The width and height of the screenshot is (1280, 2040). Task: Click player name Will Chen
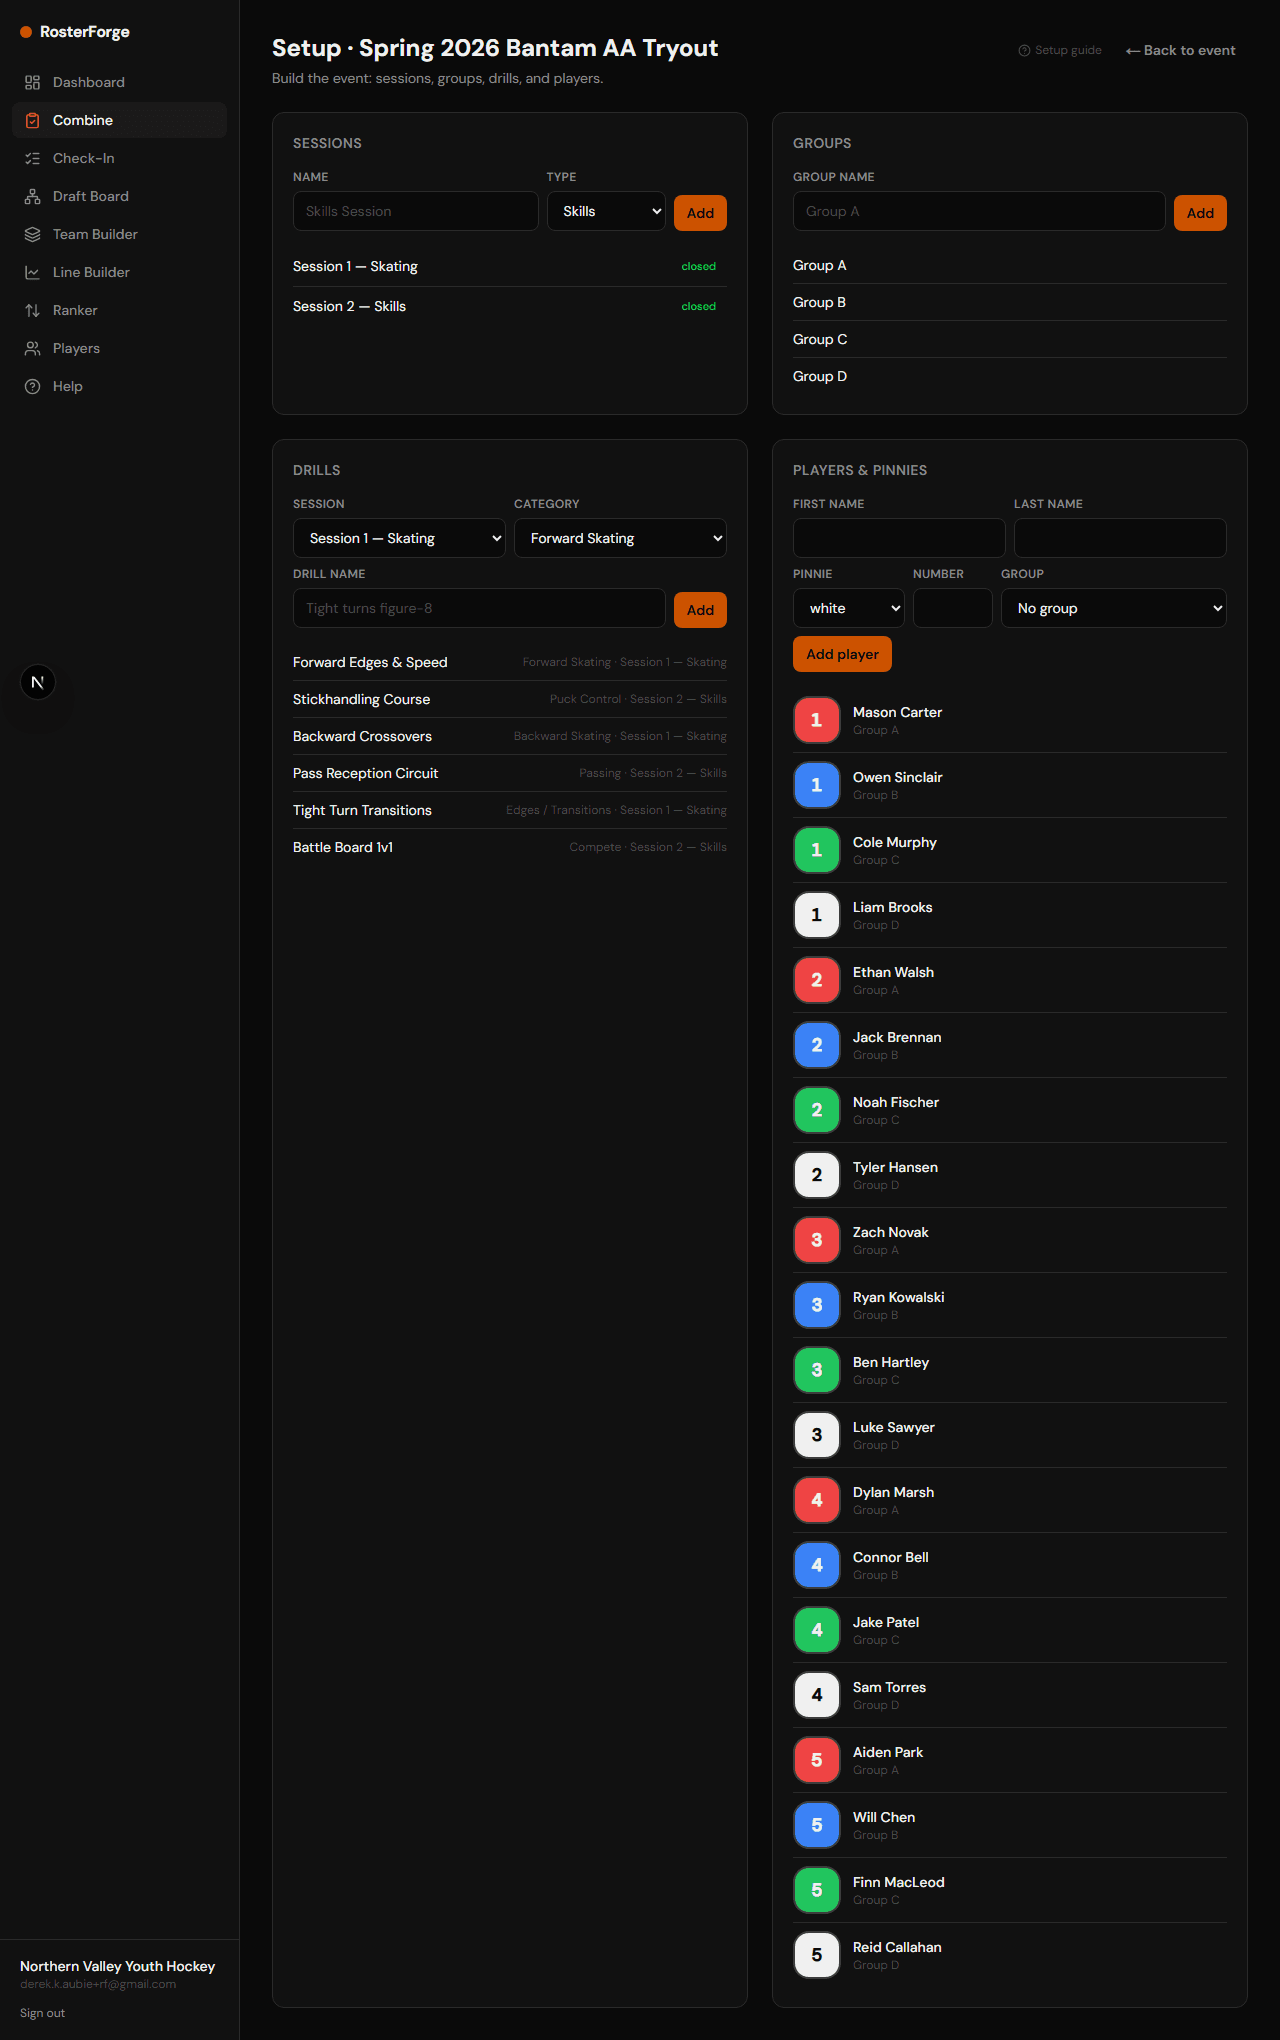(x=884, y=1817)
